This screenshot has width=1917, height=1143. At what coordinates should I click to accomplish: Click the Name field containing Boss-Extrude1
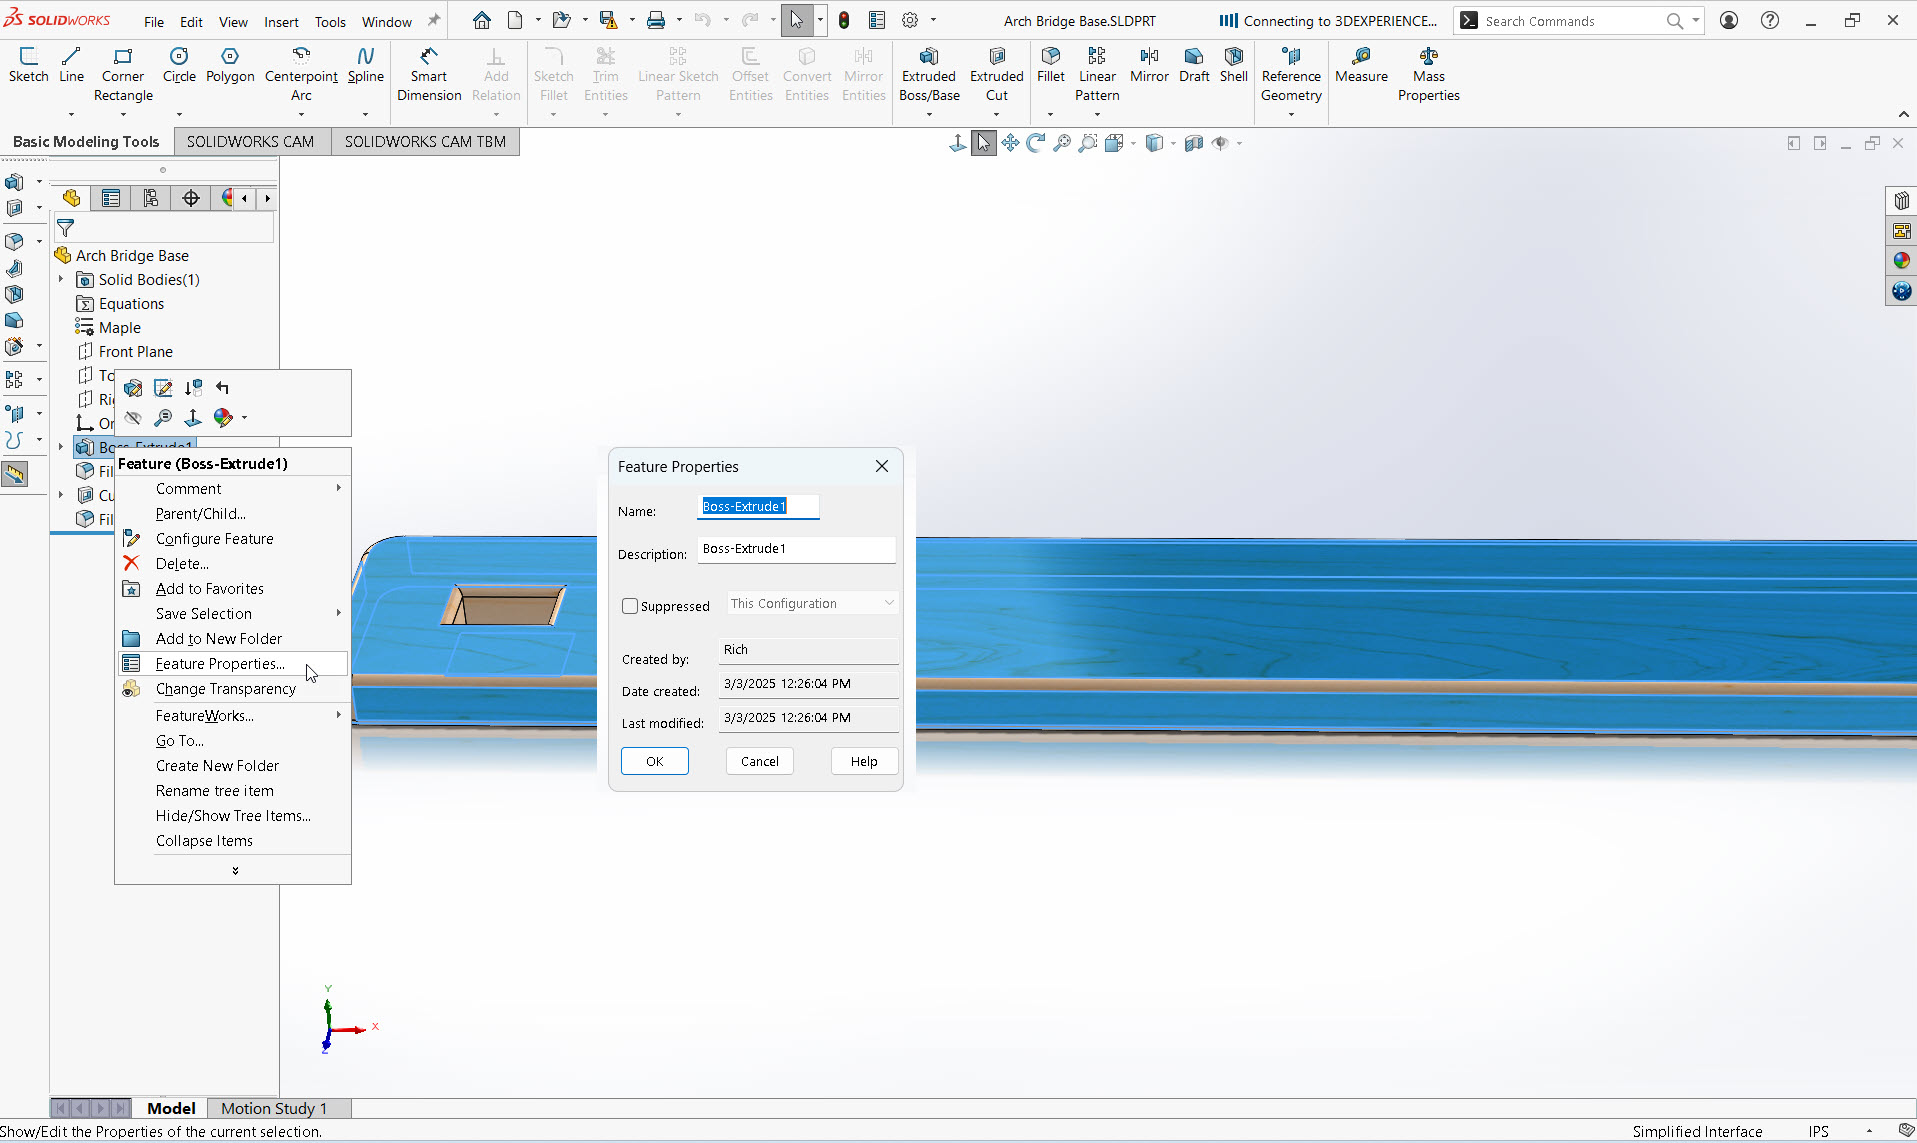click(757, 507)
